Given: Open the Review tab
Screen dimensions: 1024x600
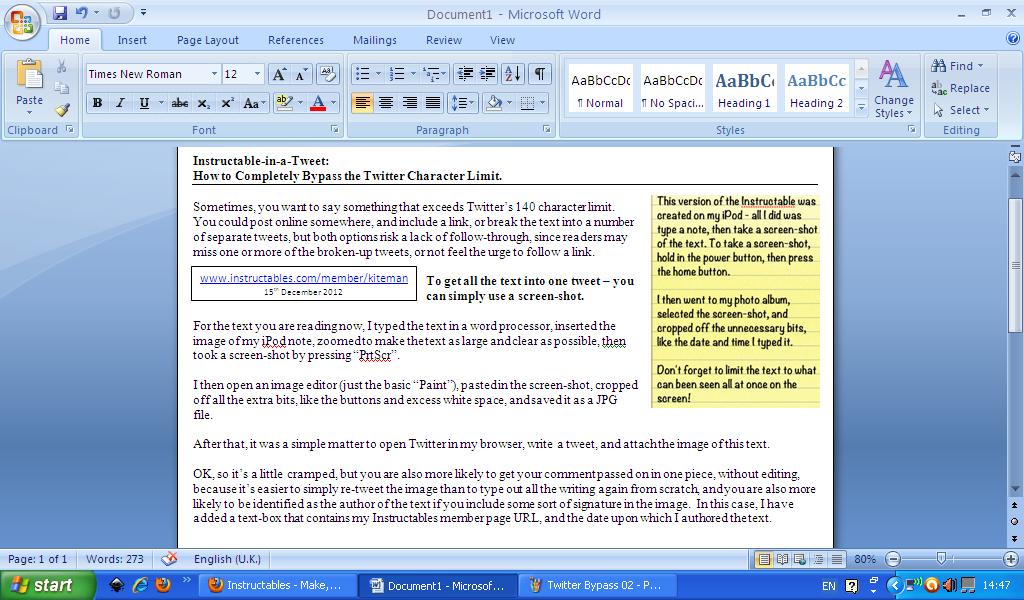Looking at the screenshot, I should click(x=444, y=40).
